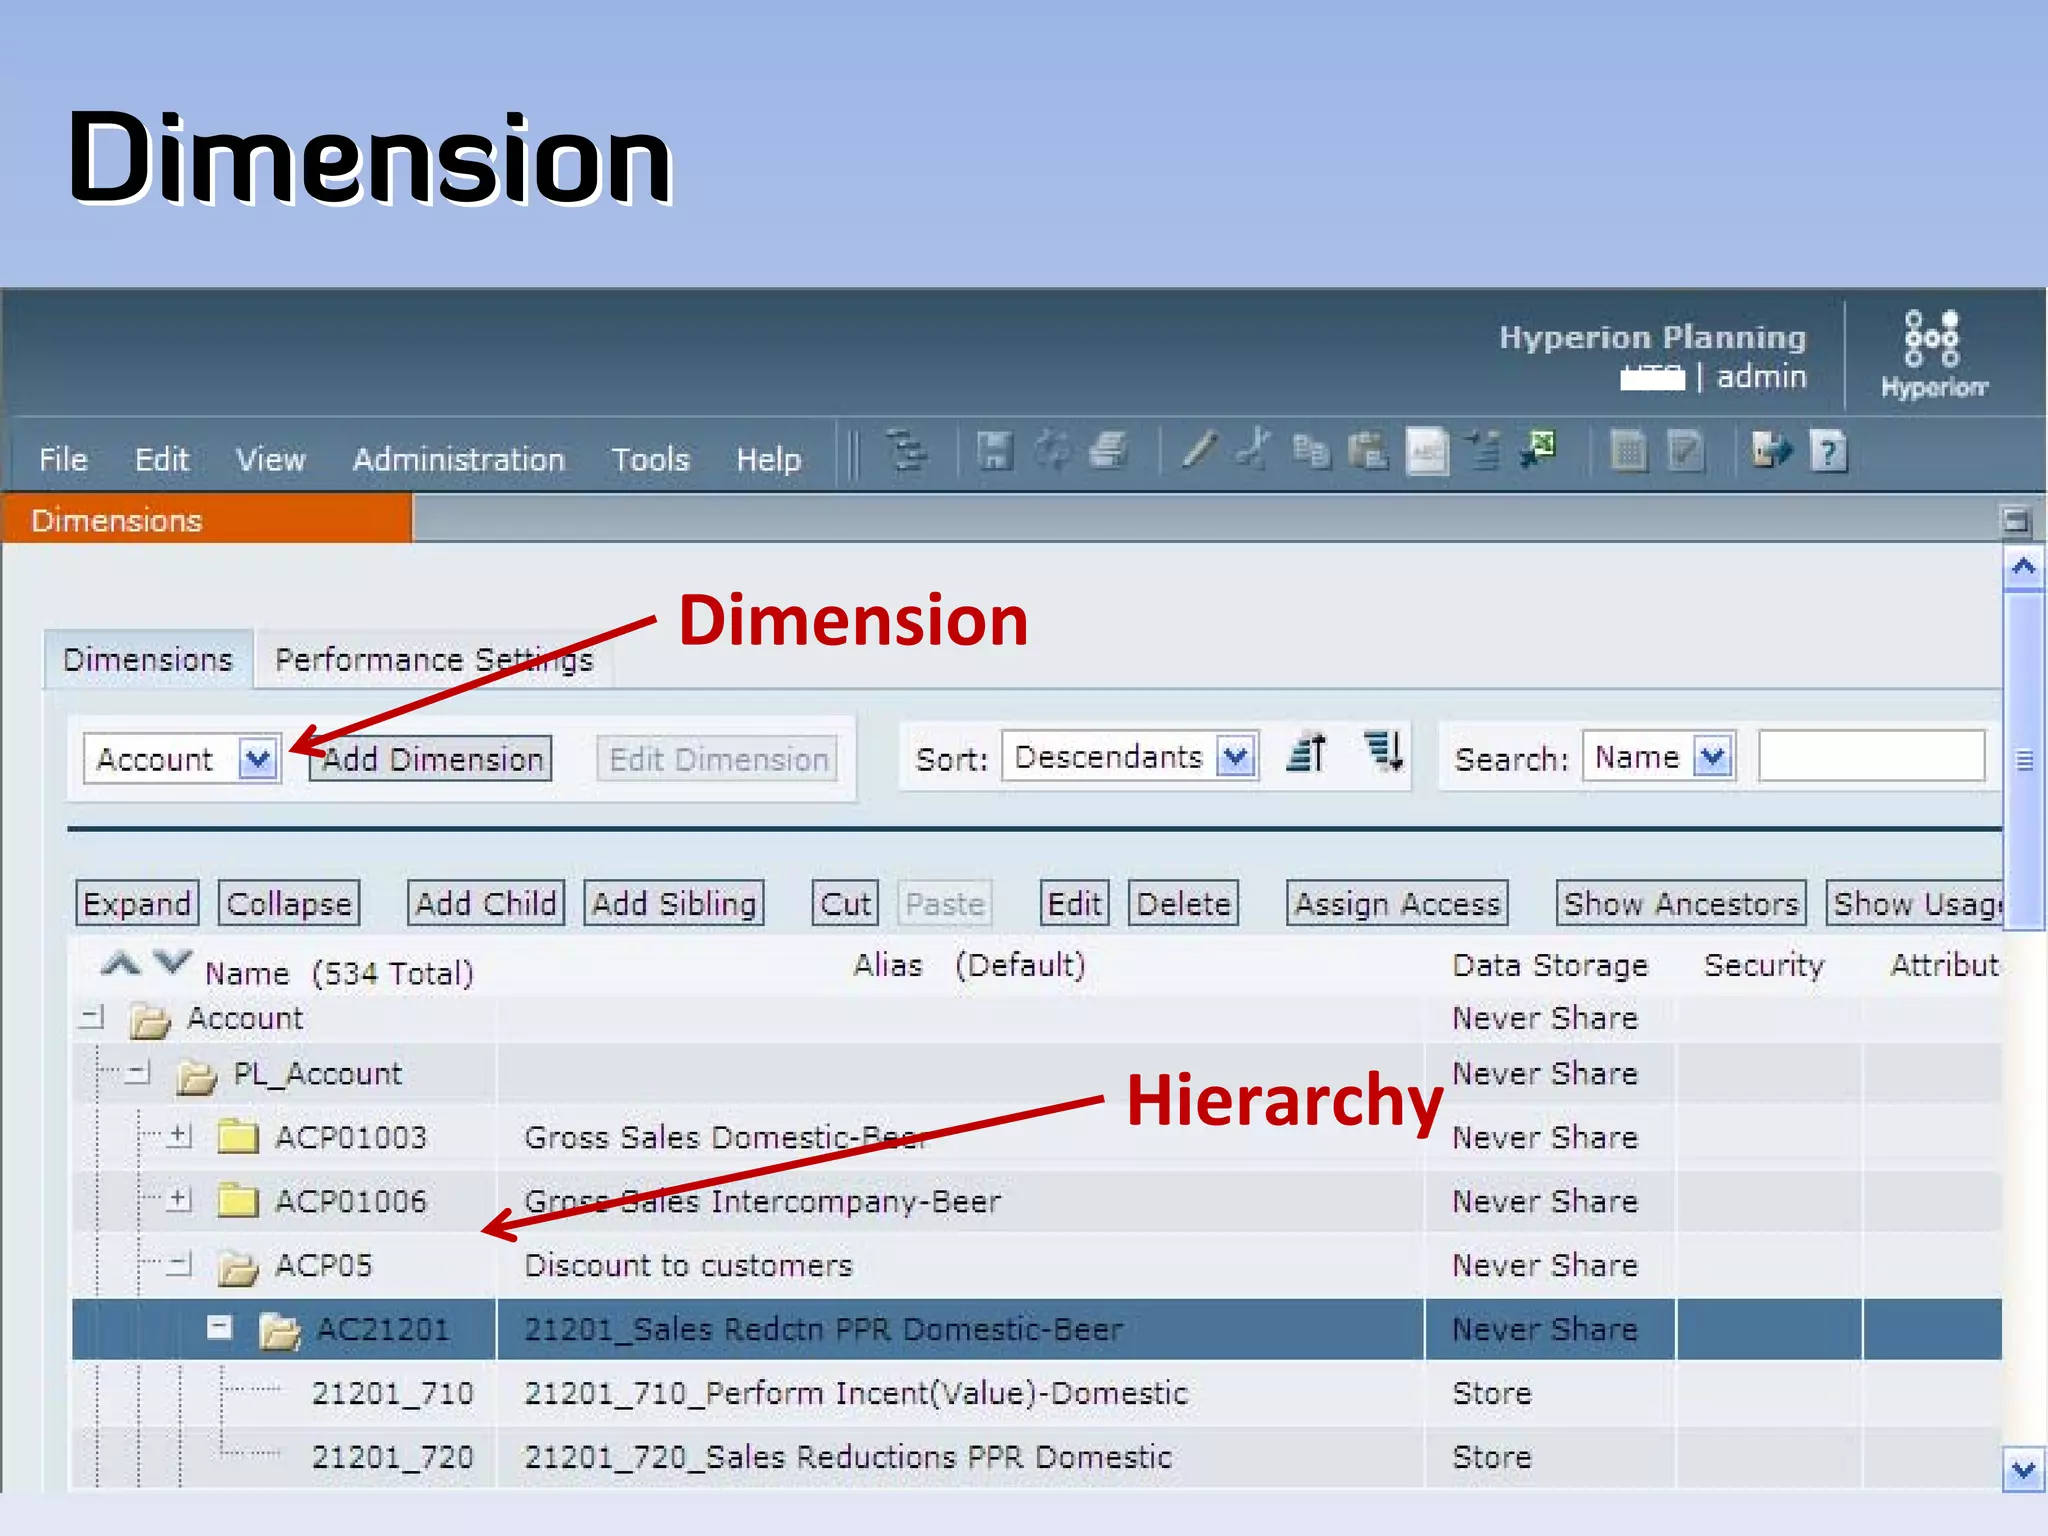The image size is (2048, 1536).
Task: Expand the ACP01003 tree node
Action: point(180,1135)
